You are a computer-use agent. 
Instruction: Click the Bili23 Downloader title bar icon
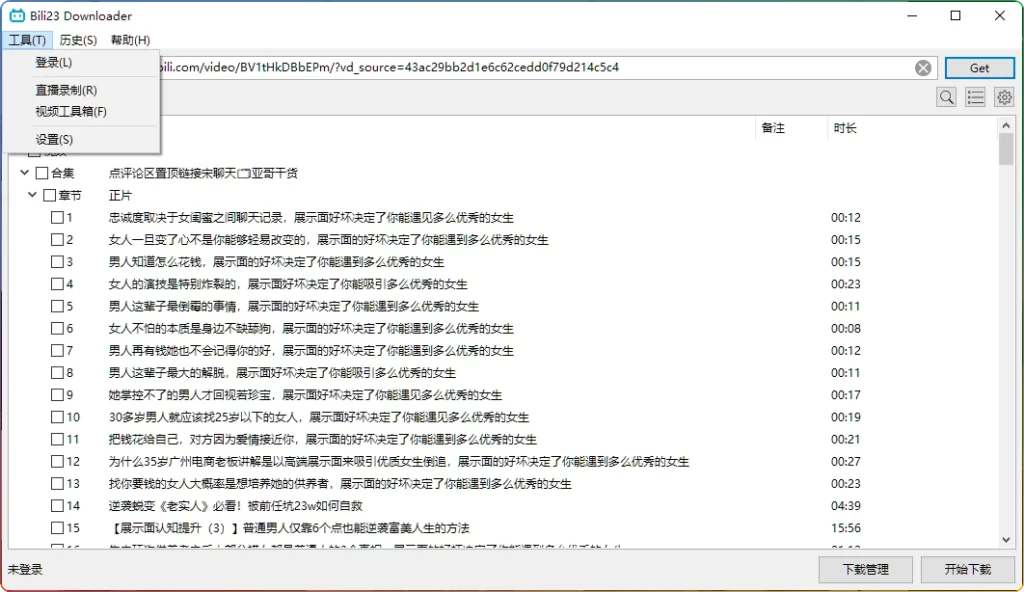pos(15,15)
